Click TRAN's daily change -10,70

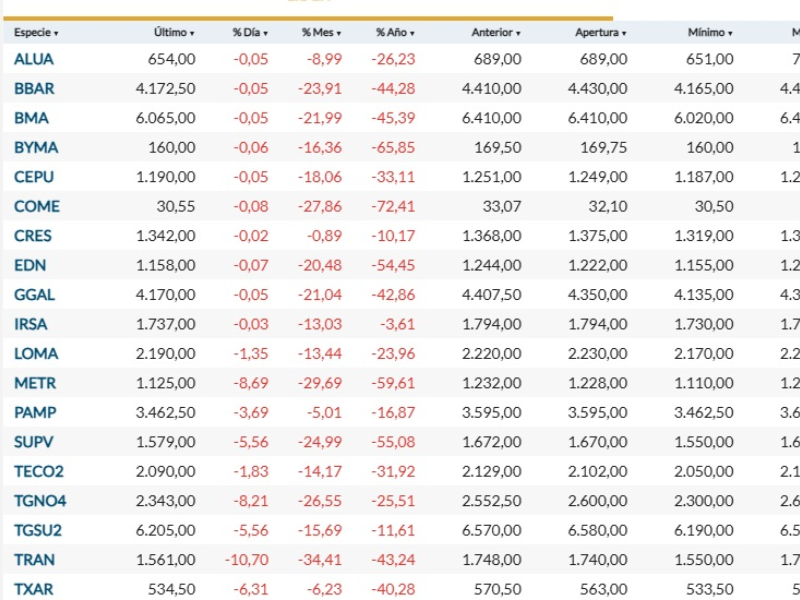(x=248, y=560)
